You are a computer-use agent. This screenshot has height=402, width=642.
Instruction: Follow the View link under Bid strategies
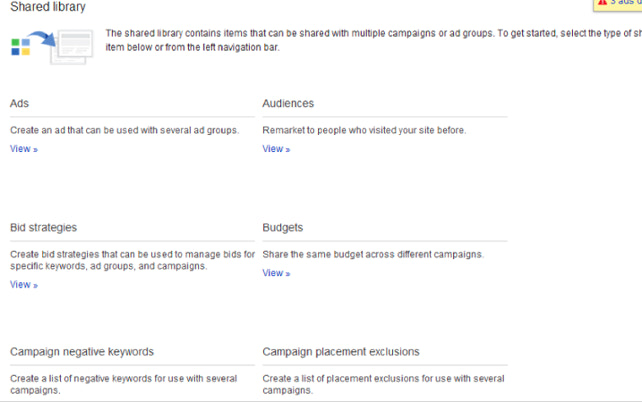click(23, 285)
